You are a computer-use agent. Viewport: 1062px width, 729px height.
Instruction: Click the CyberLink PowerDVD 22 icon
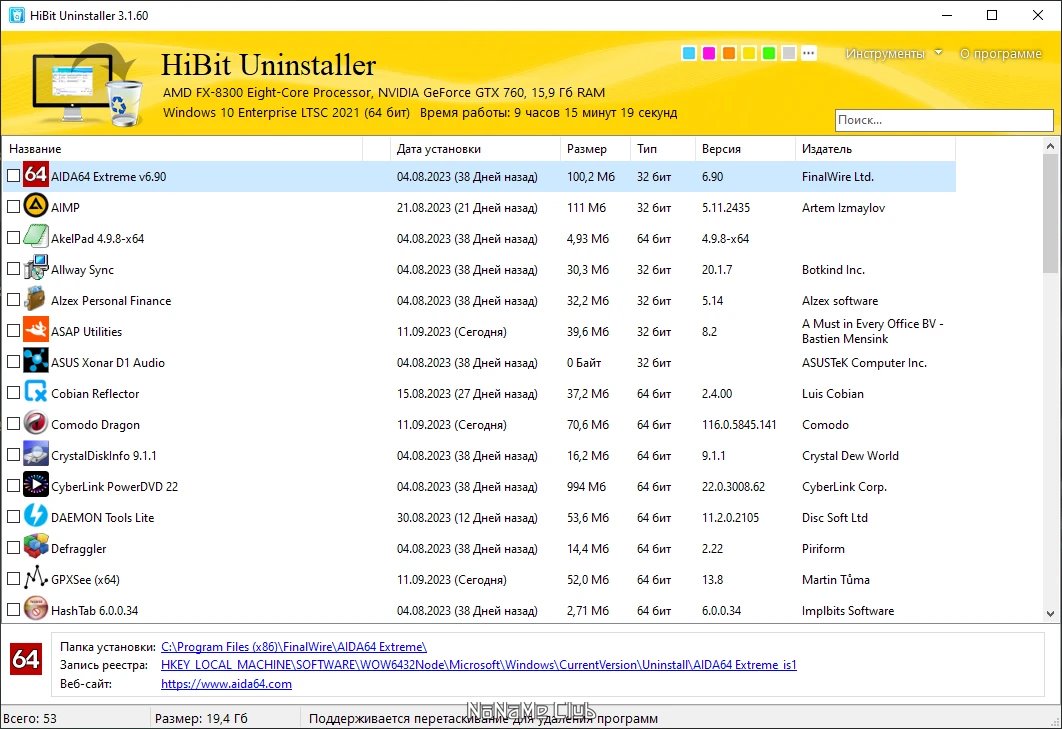coord(36,486)
